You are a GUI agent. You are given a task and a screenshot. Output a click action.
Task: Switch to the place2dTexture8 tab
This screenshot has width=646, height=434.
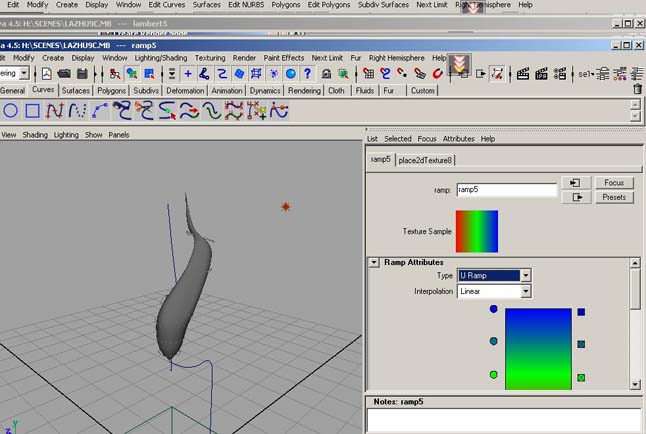tap(425, 160)
